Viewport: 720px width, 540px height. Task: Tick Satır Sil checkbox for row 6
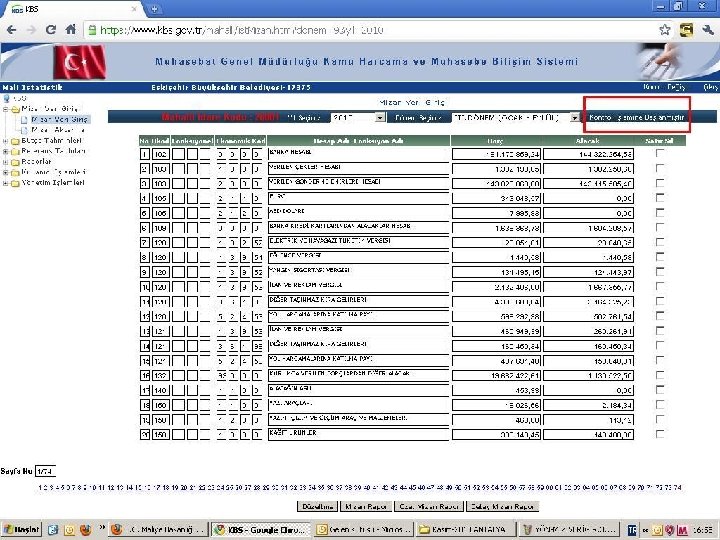point(660,227)
